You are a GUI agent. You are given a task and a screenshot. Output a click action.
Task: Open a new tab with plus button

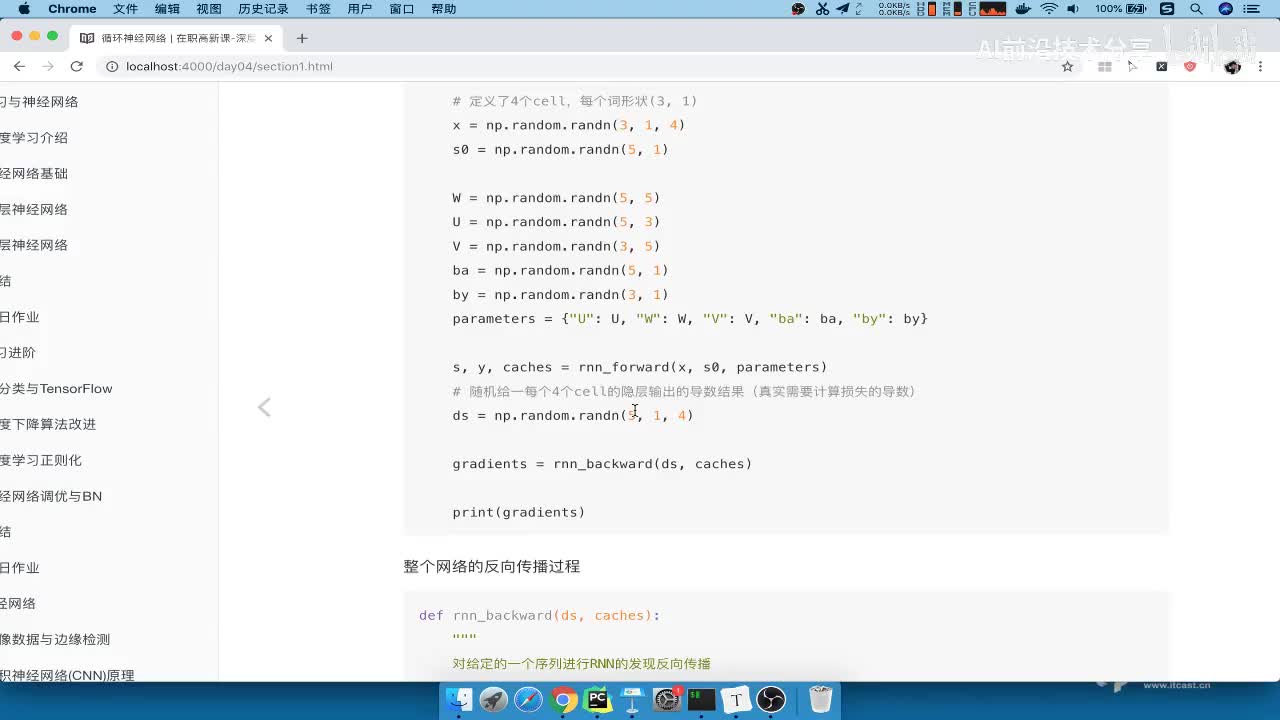tap(302, 38)
